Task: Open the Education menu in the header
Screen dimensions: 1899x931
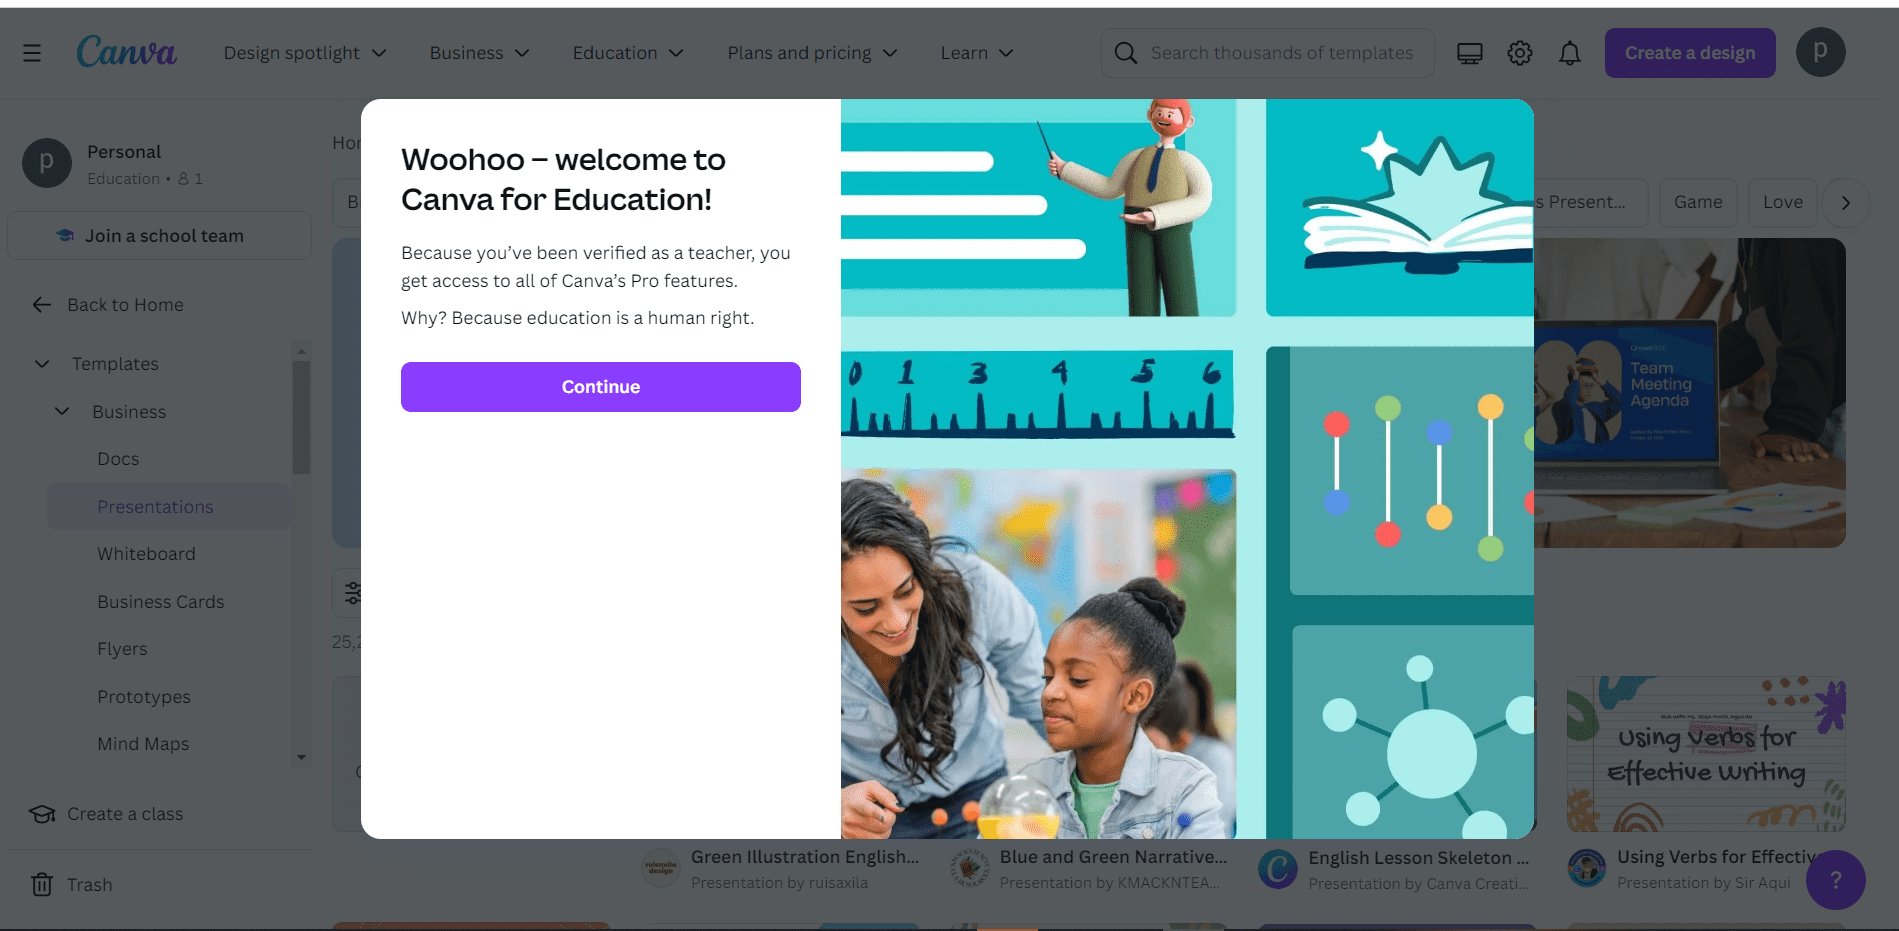Action: [628, 53]
